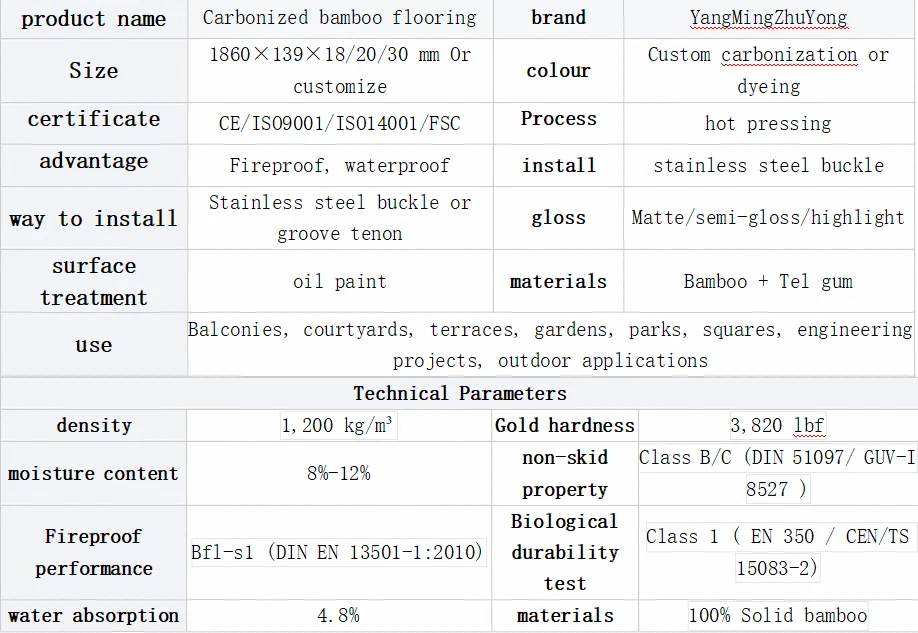Select the 1,200 kg/m³ density value

338,425
